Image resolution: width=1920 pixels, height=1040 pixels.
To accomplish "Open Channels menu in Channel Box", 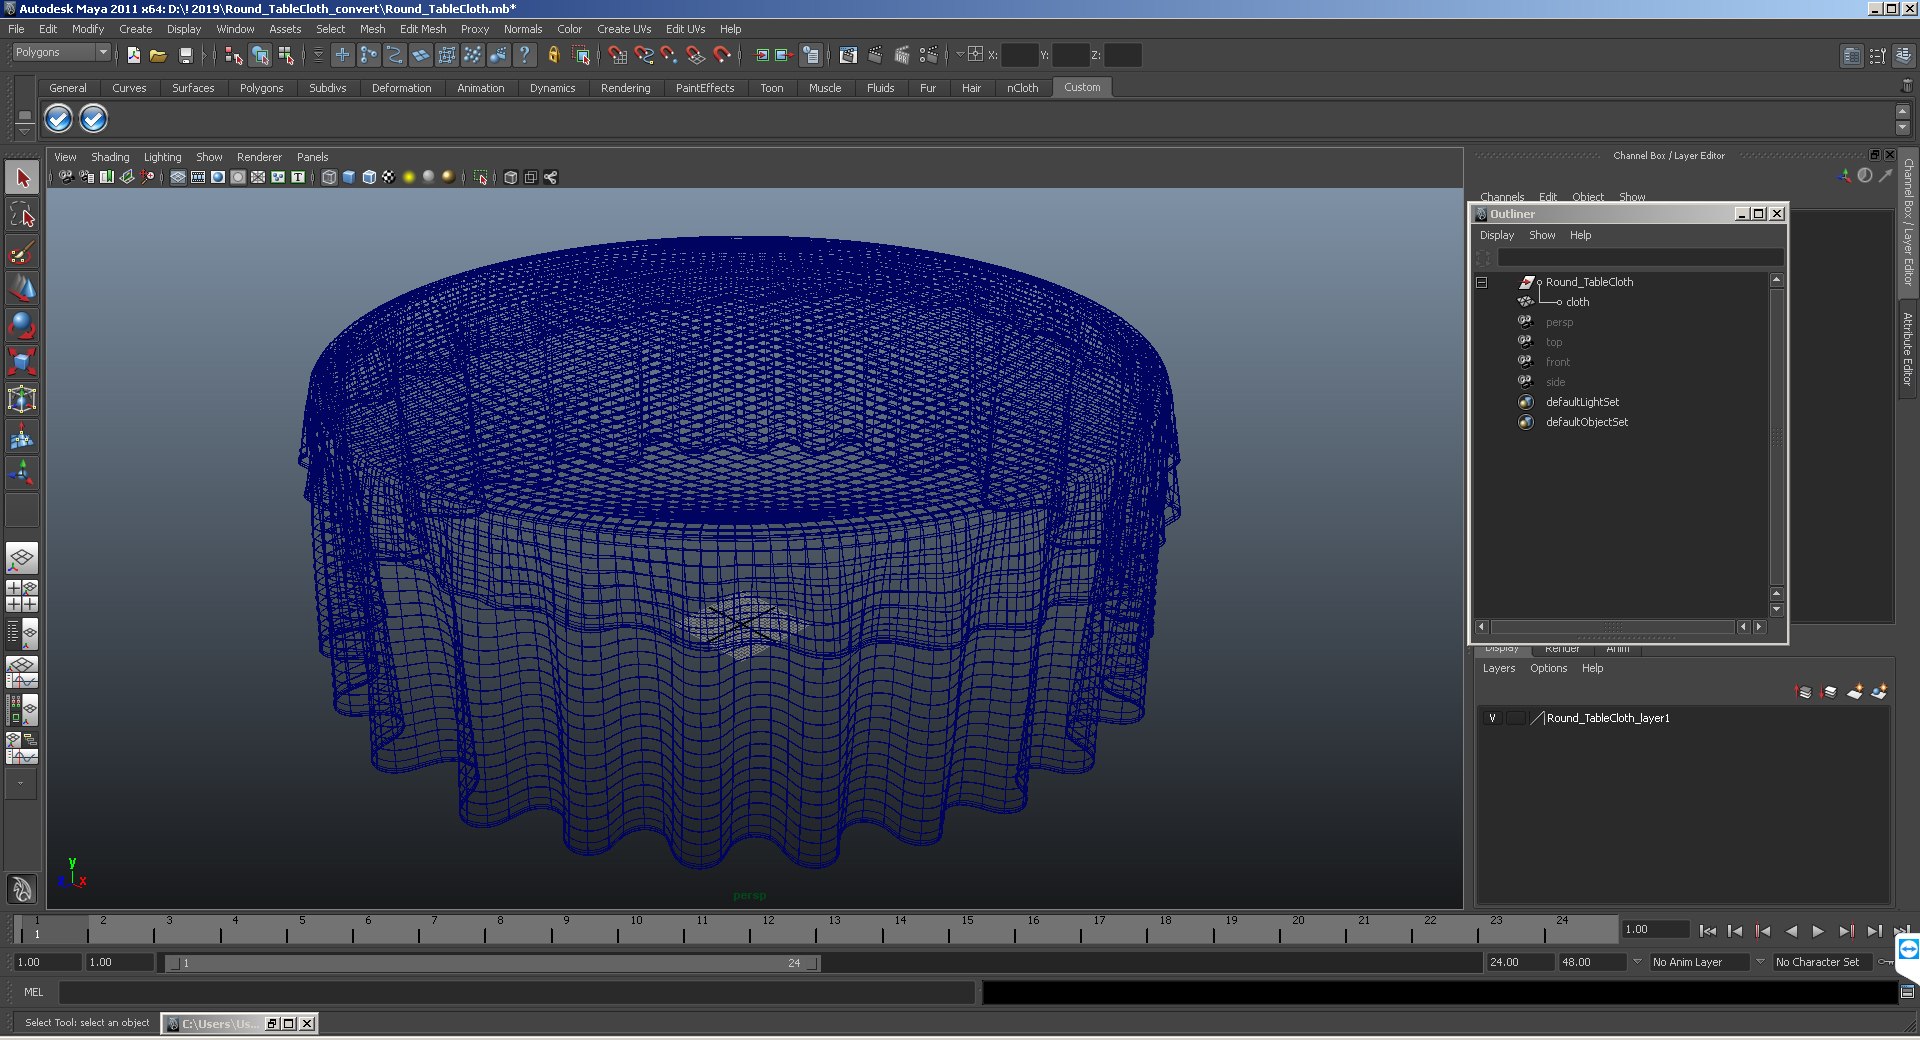I will click(1502, 197).
